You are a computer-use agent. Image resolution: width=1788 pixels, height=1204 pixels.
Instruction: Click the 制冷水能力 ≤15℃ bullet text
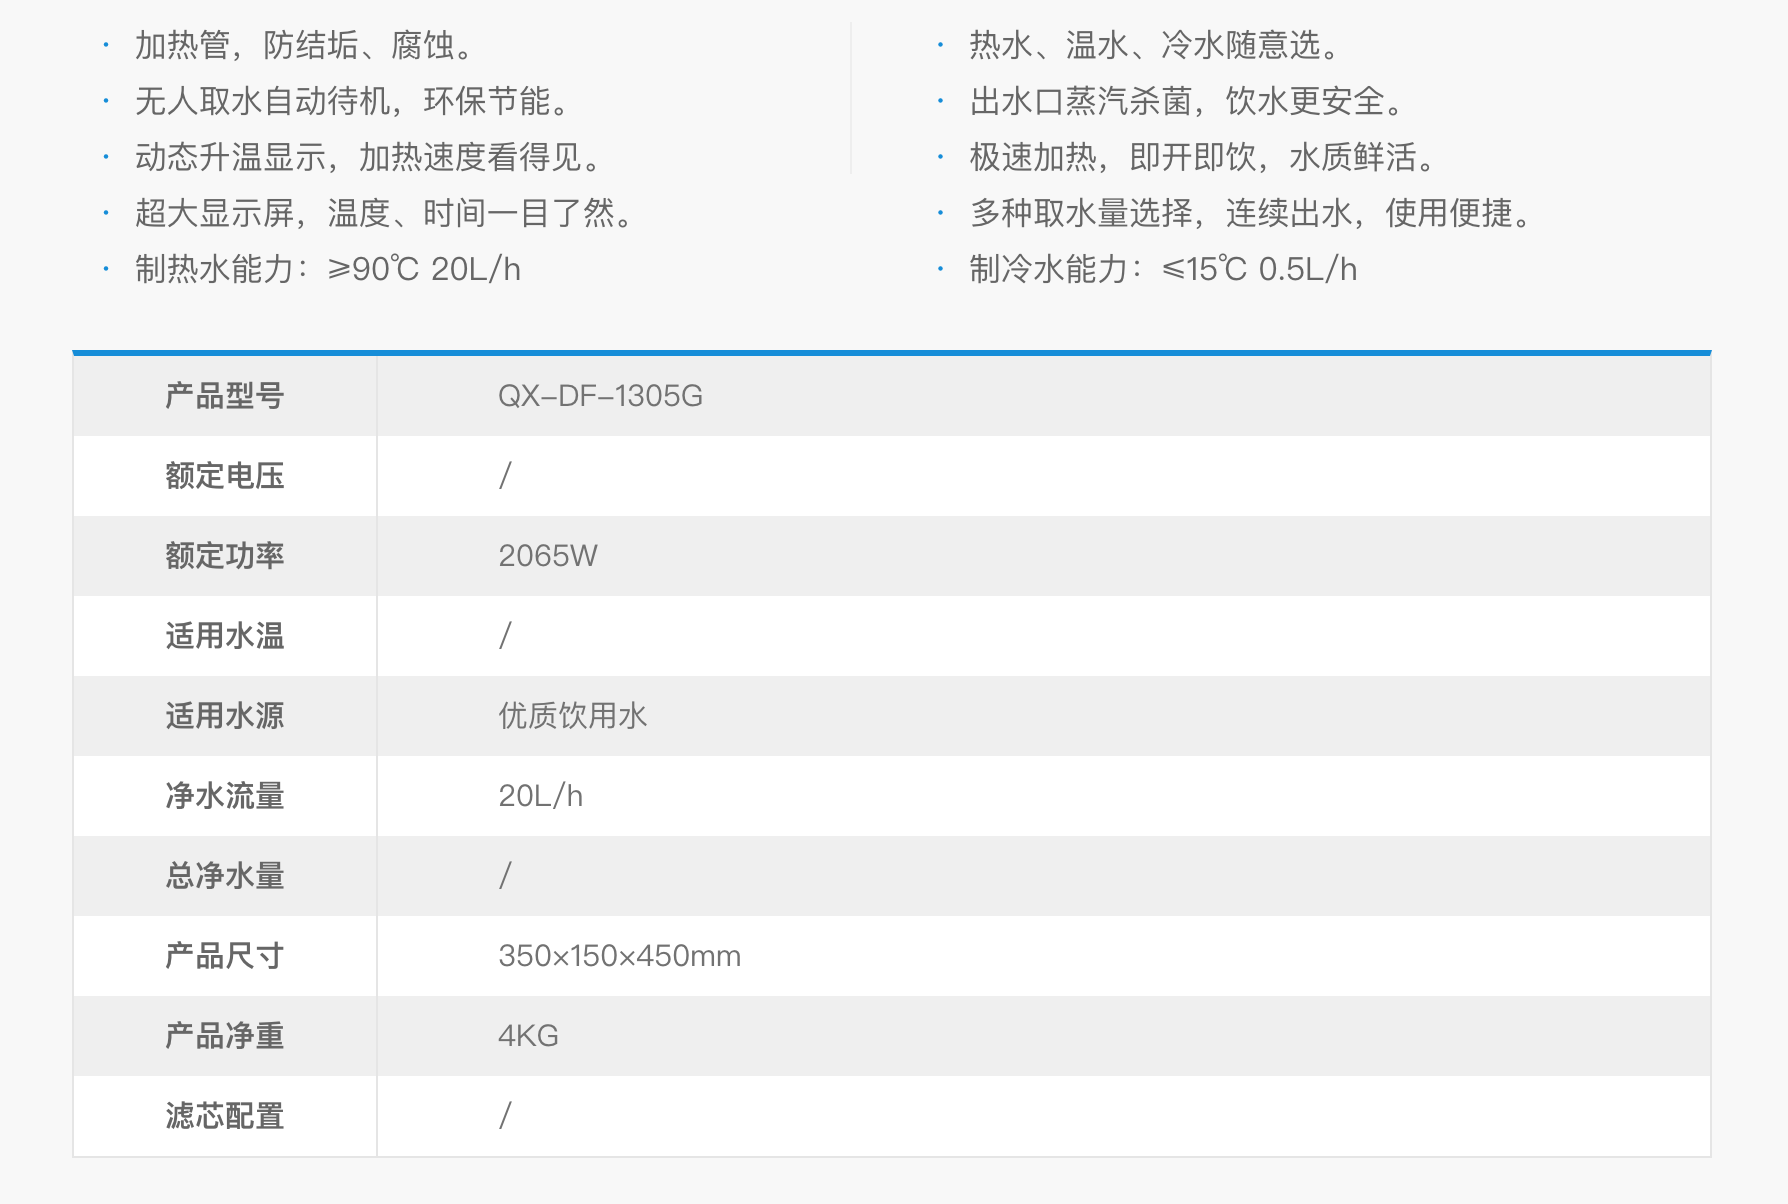click(1163, 269)
